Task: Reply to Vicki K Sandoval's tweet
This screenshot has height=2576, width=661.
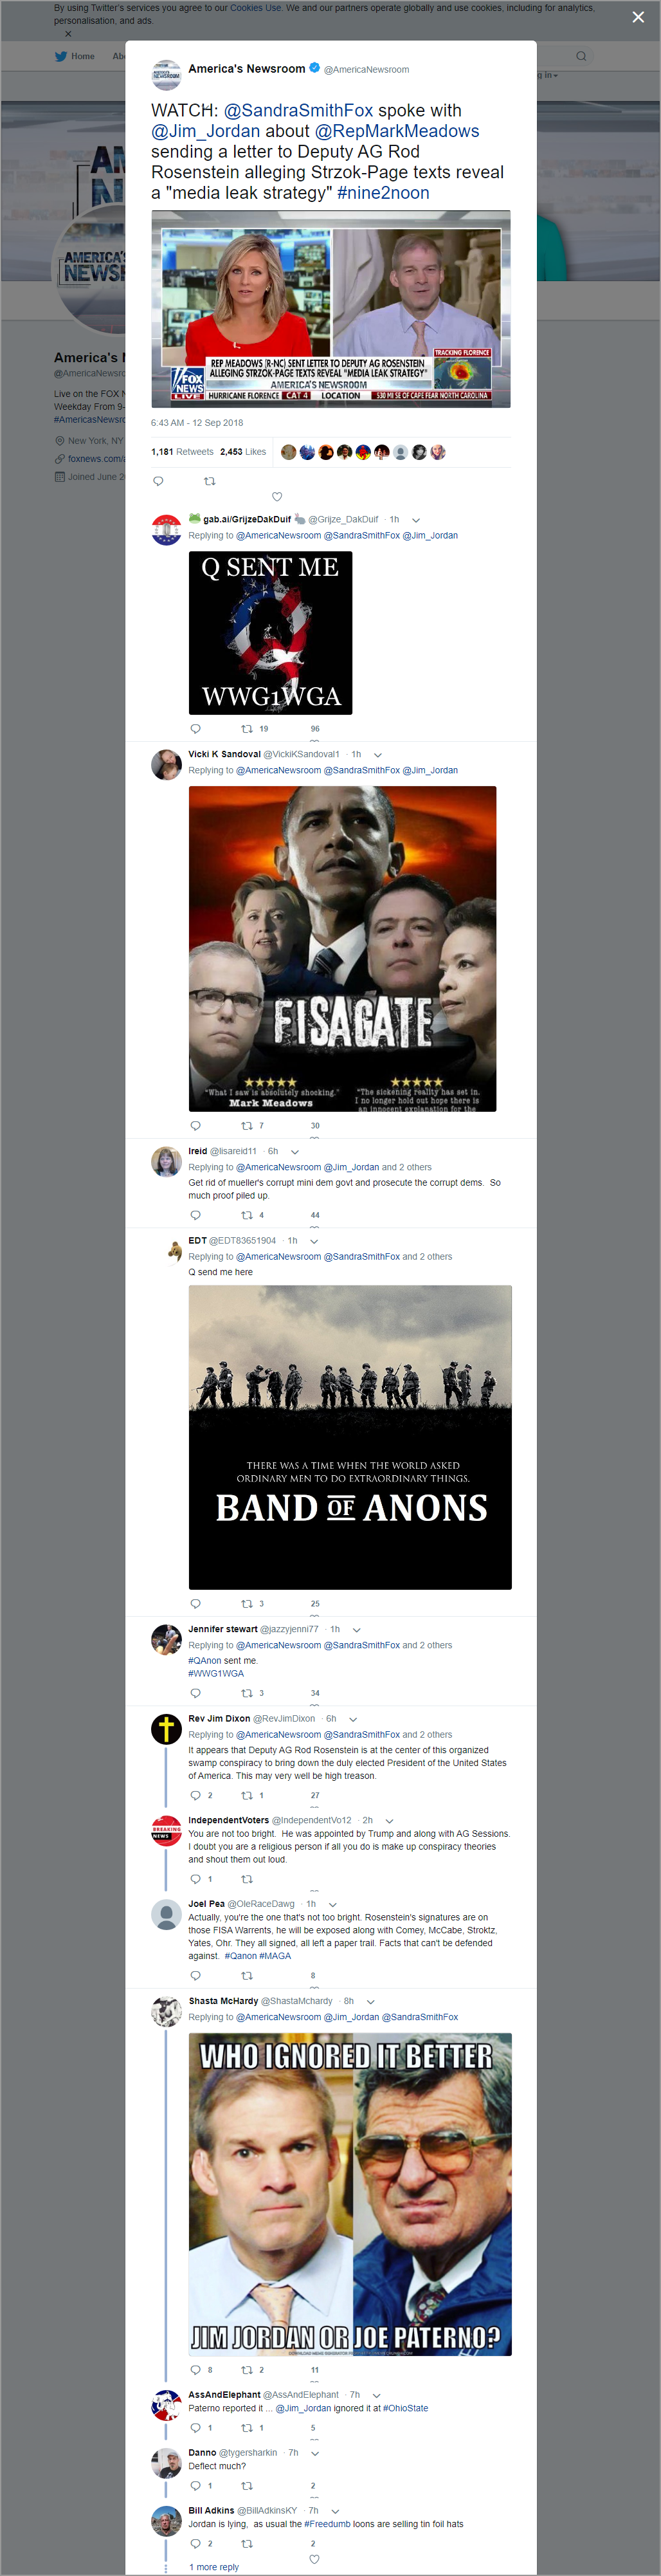Action: point(195,1126)
